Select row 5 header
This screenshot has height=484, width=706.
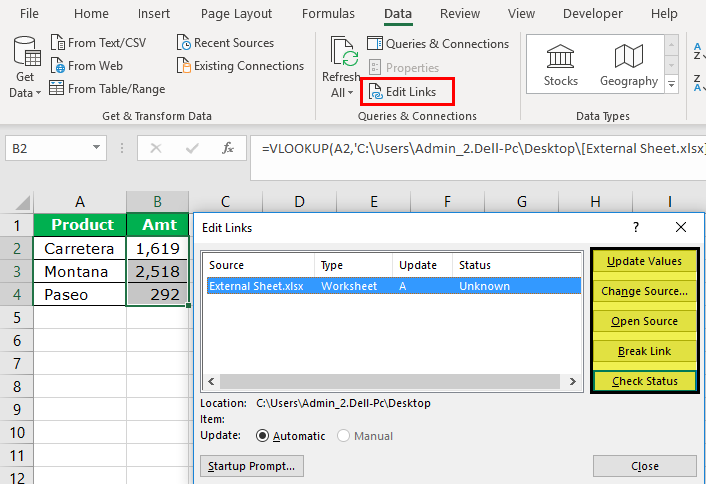pyautogui.click(x=17, y=317)
